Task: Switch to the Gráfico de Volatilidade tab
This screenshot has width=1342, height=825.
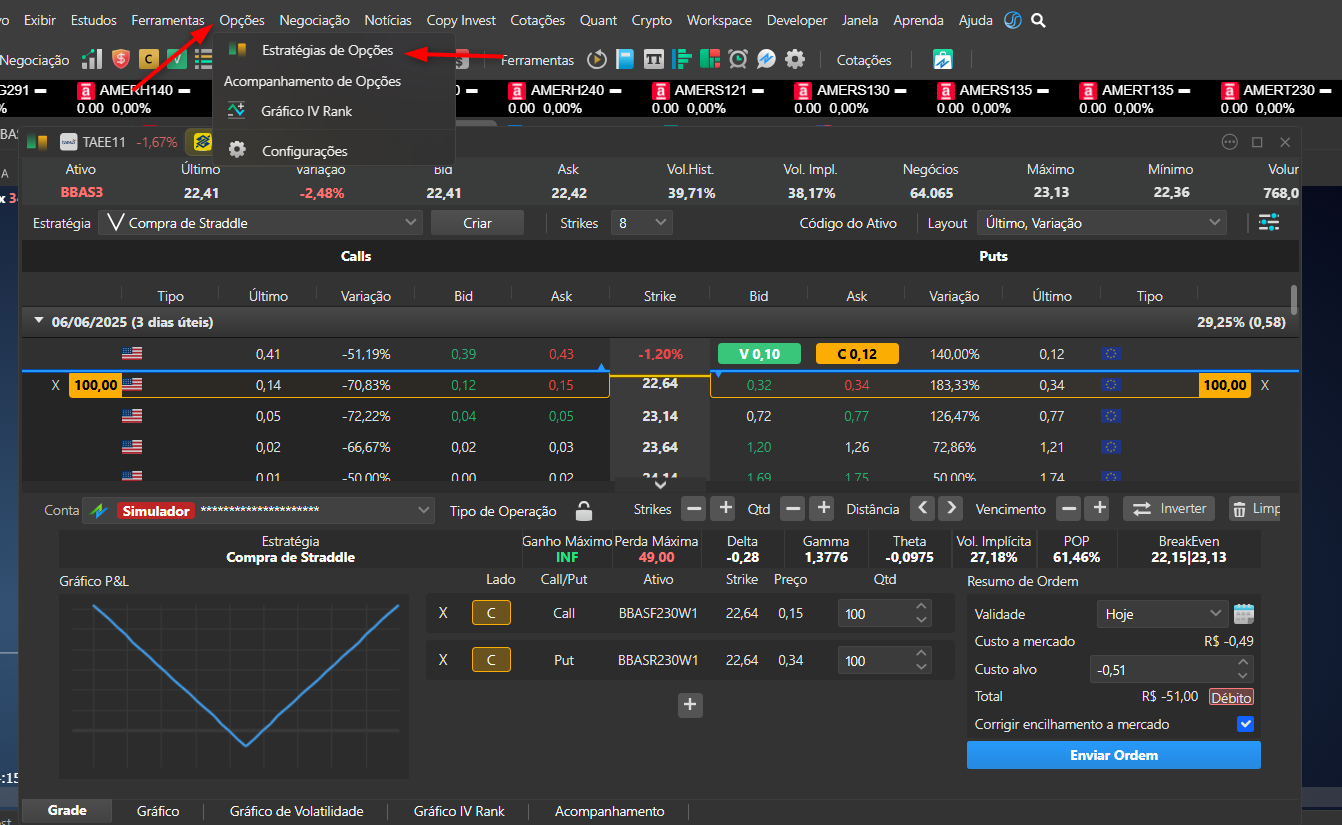Action: click(x=297, y=811)
